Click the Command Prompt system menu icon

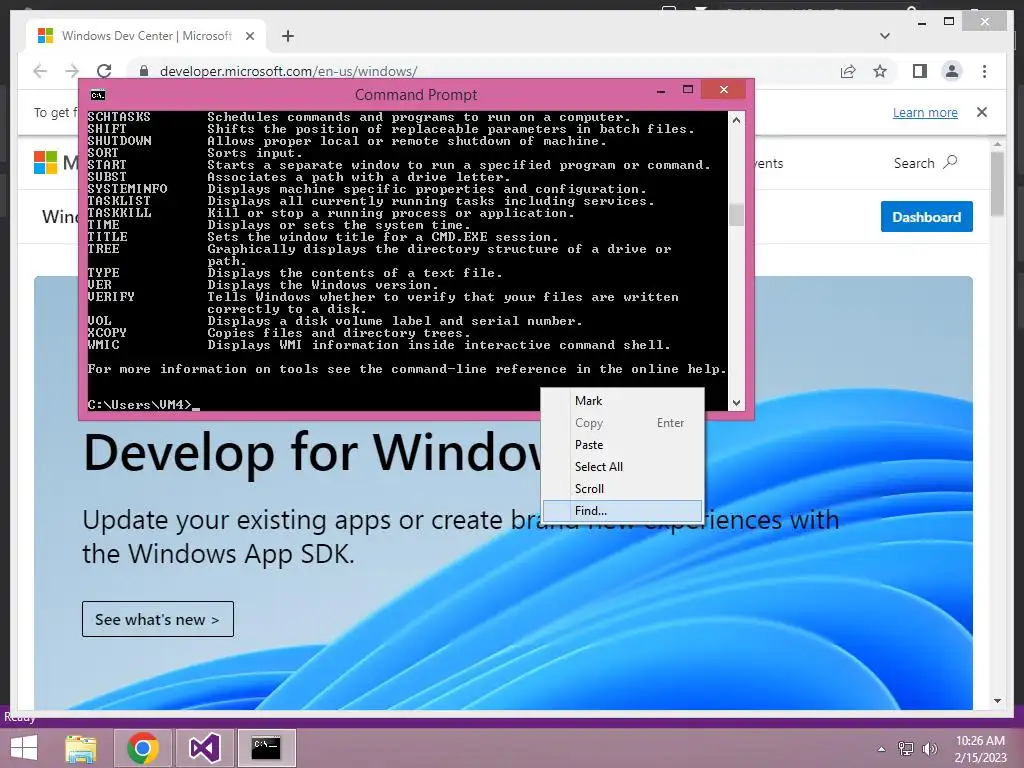click(x=98, y=95)
